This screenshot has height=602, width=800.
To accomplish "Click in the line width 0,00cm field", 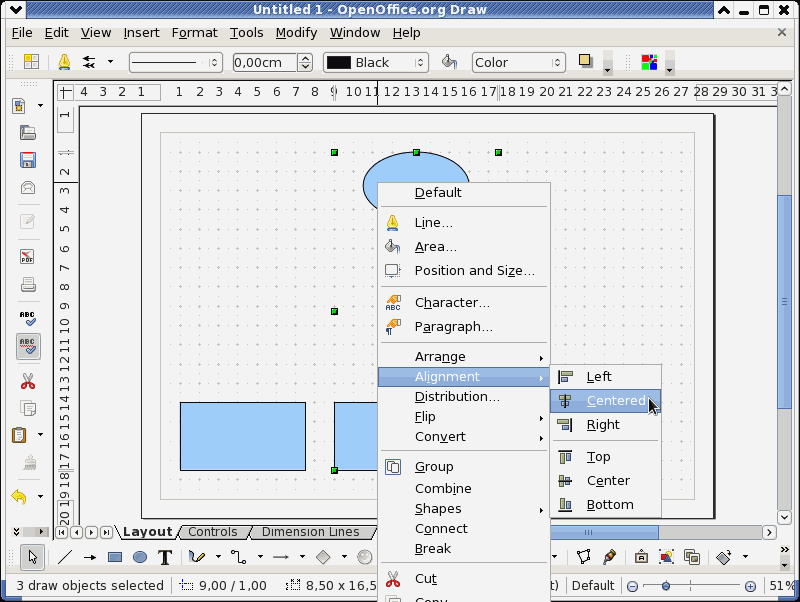I will tap(265, 62).
